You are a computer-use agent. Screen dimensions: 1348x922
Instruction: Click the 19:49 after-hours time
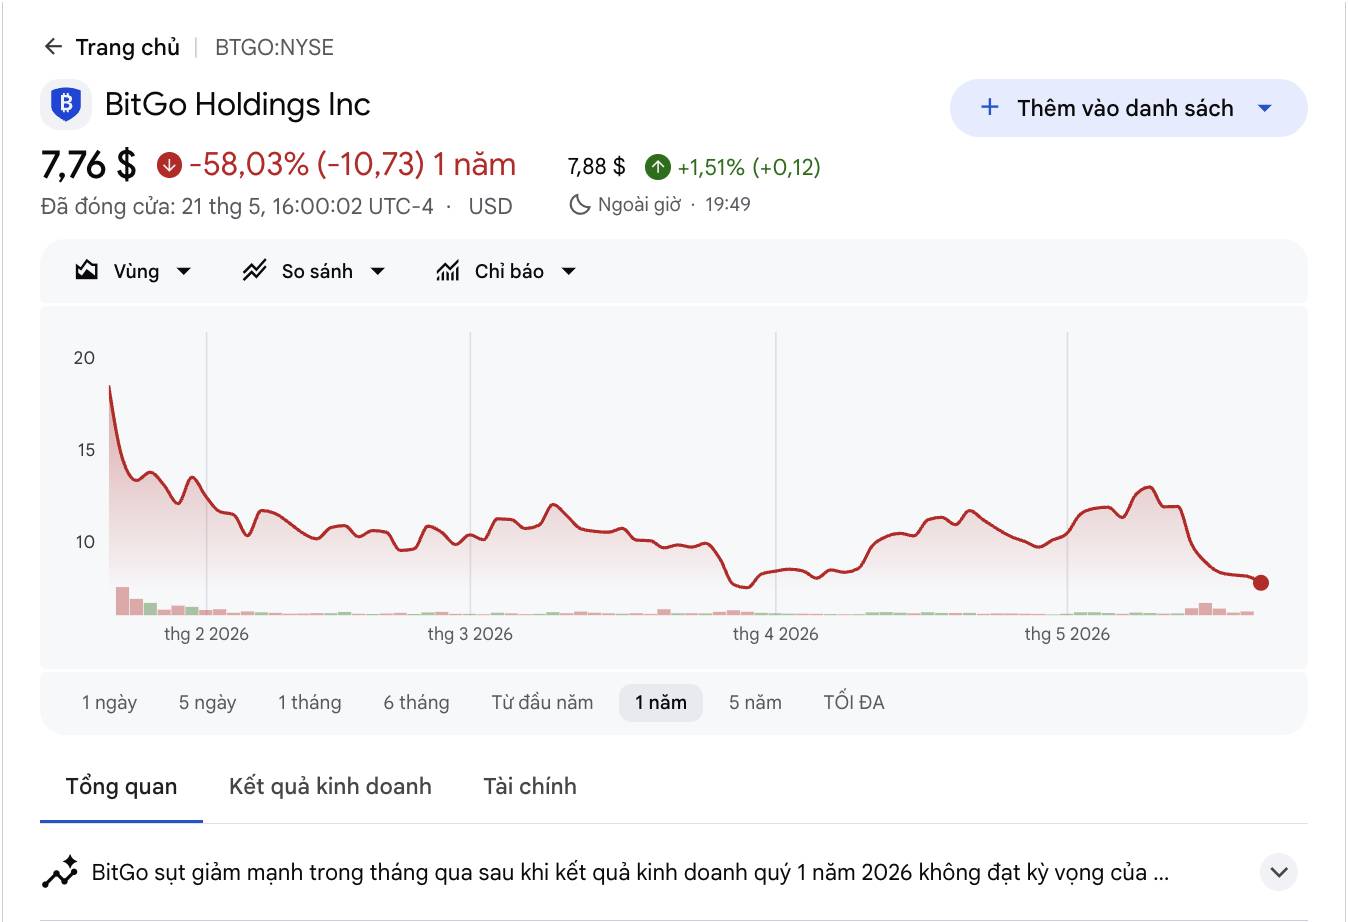728,205
